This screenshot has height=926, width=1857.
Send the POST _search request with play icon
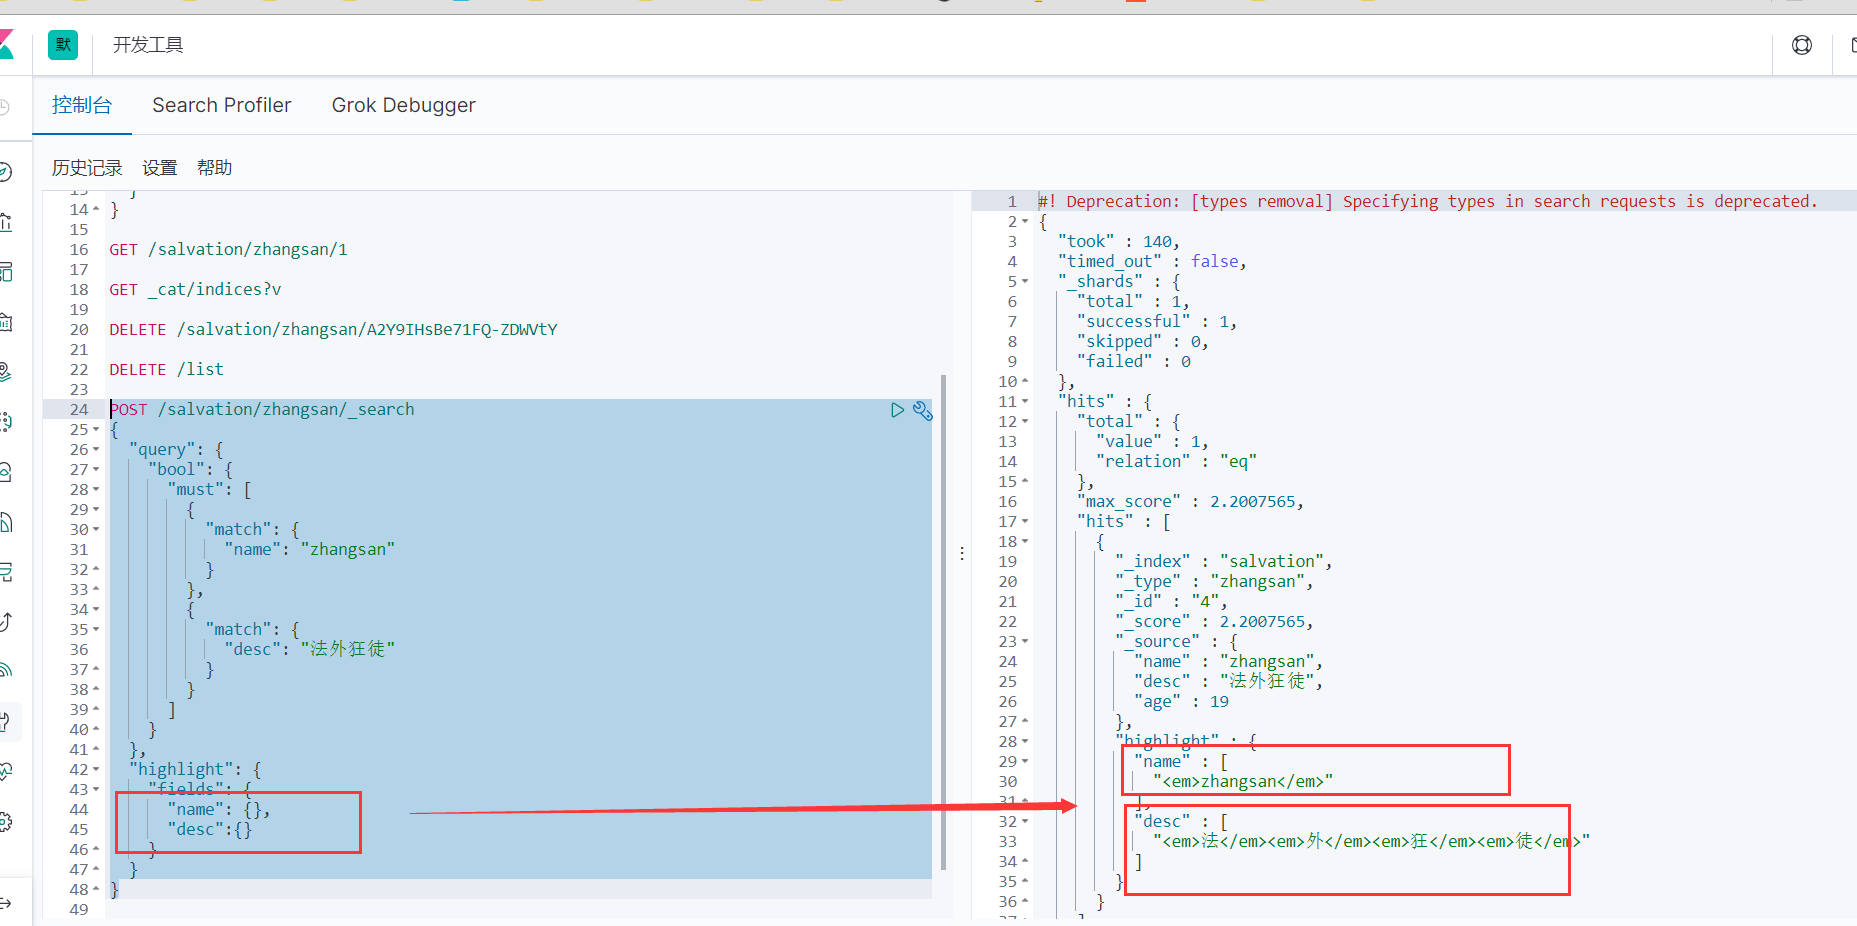click(x=897, y=410)
